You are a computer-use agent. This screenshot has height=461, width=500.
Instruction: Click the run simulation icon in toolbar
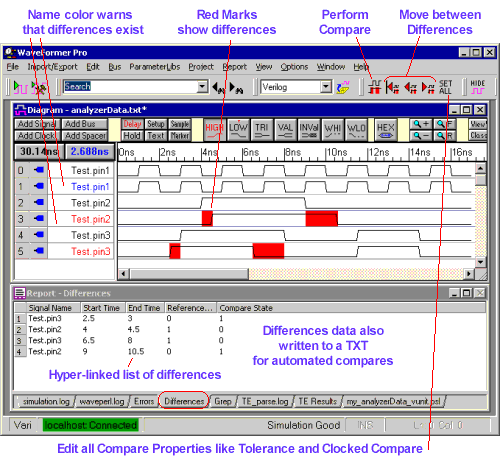(x=20, y=87)
